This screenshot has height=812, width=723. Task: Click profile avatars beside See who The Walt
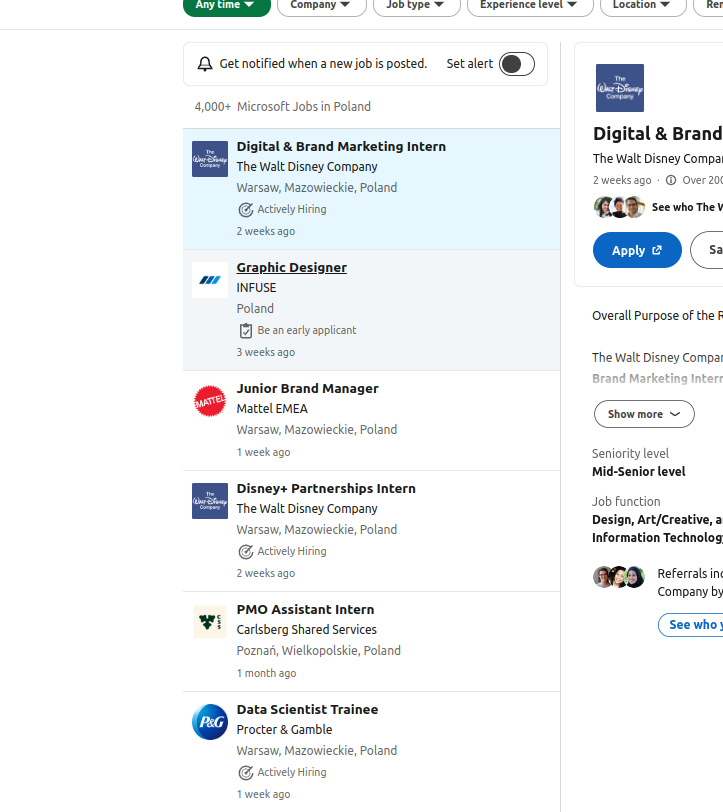pos(619,207)
